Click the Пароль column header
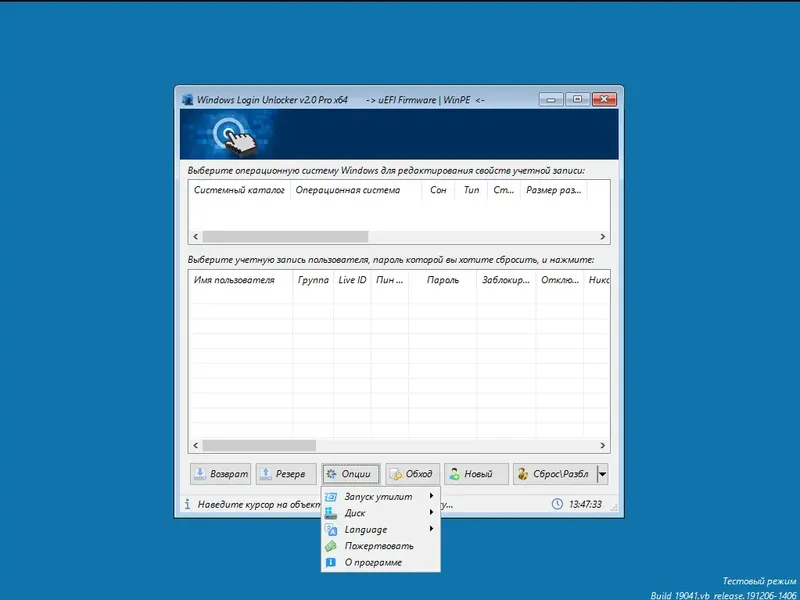The height and width of the screenshot is (600, 800). click(x=442, y=280)
